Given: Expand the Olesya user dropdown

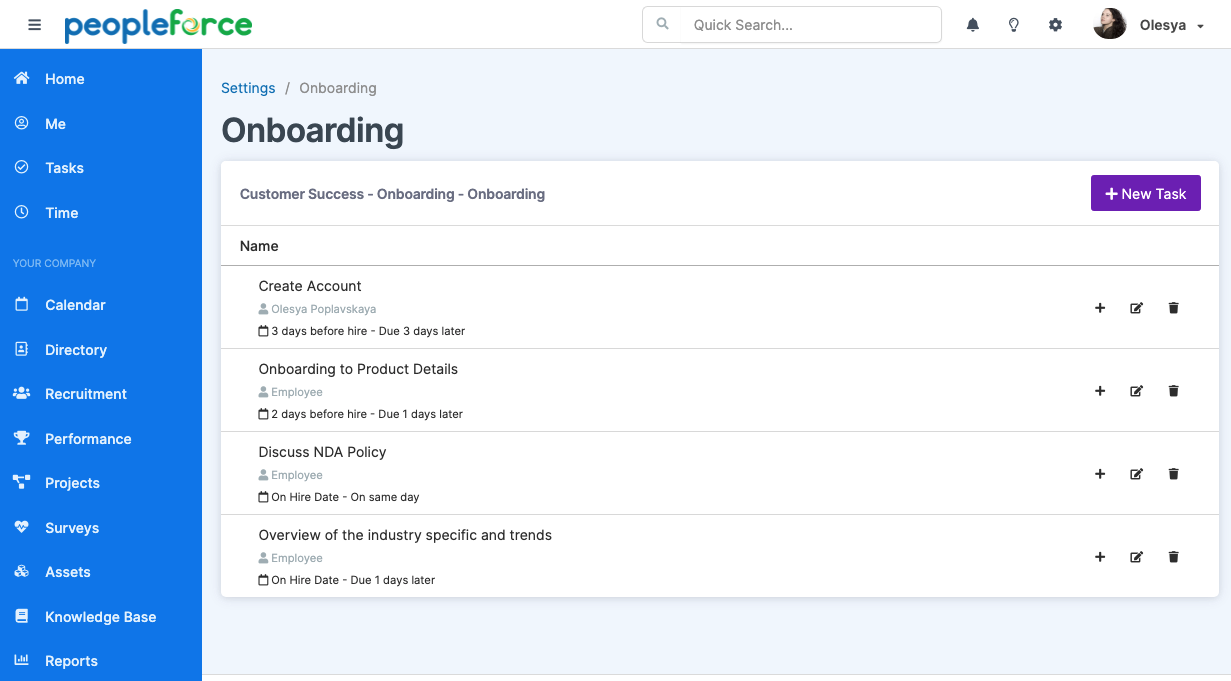Looking at the screenshot, I should click(x=1200, y=26).
